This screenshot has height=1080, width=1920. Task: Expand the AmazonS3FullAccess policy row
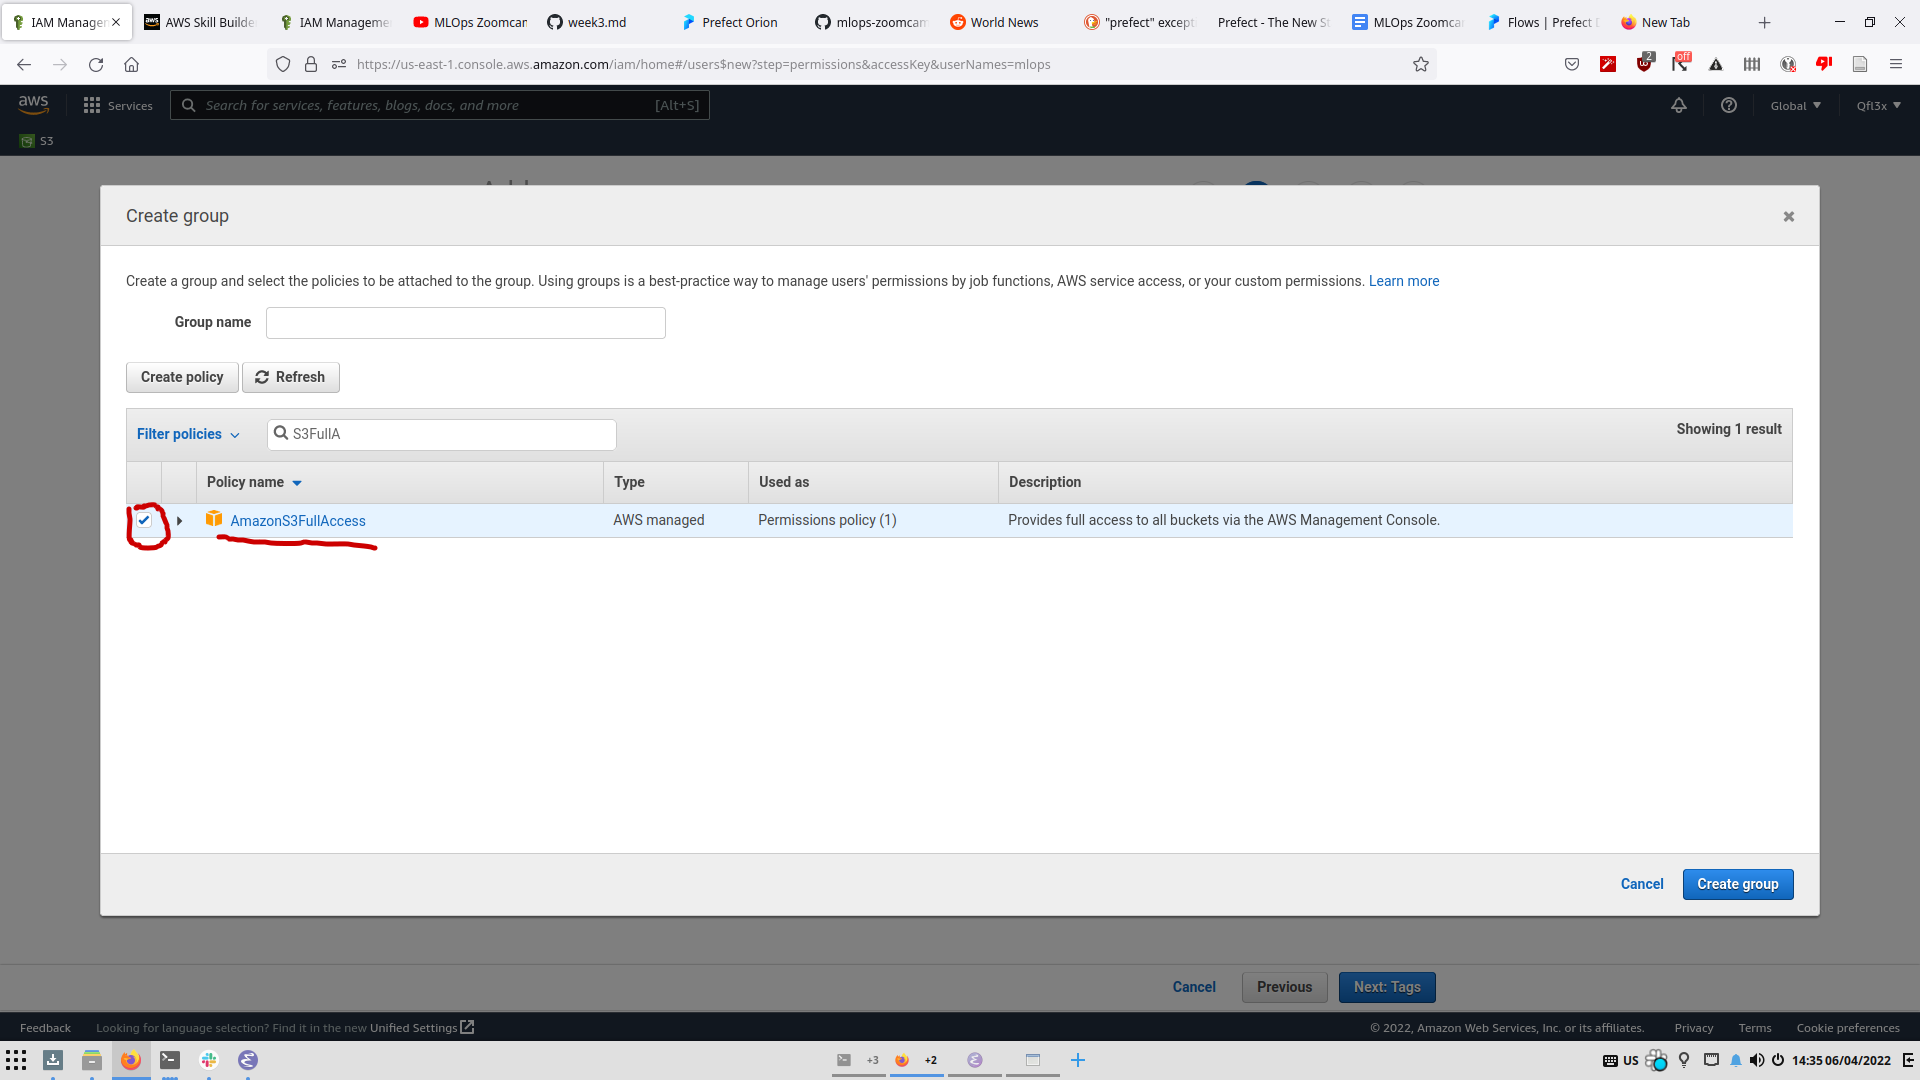180,521
